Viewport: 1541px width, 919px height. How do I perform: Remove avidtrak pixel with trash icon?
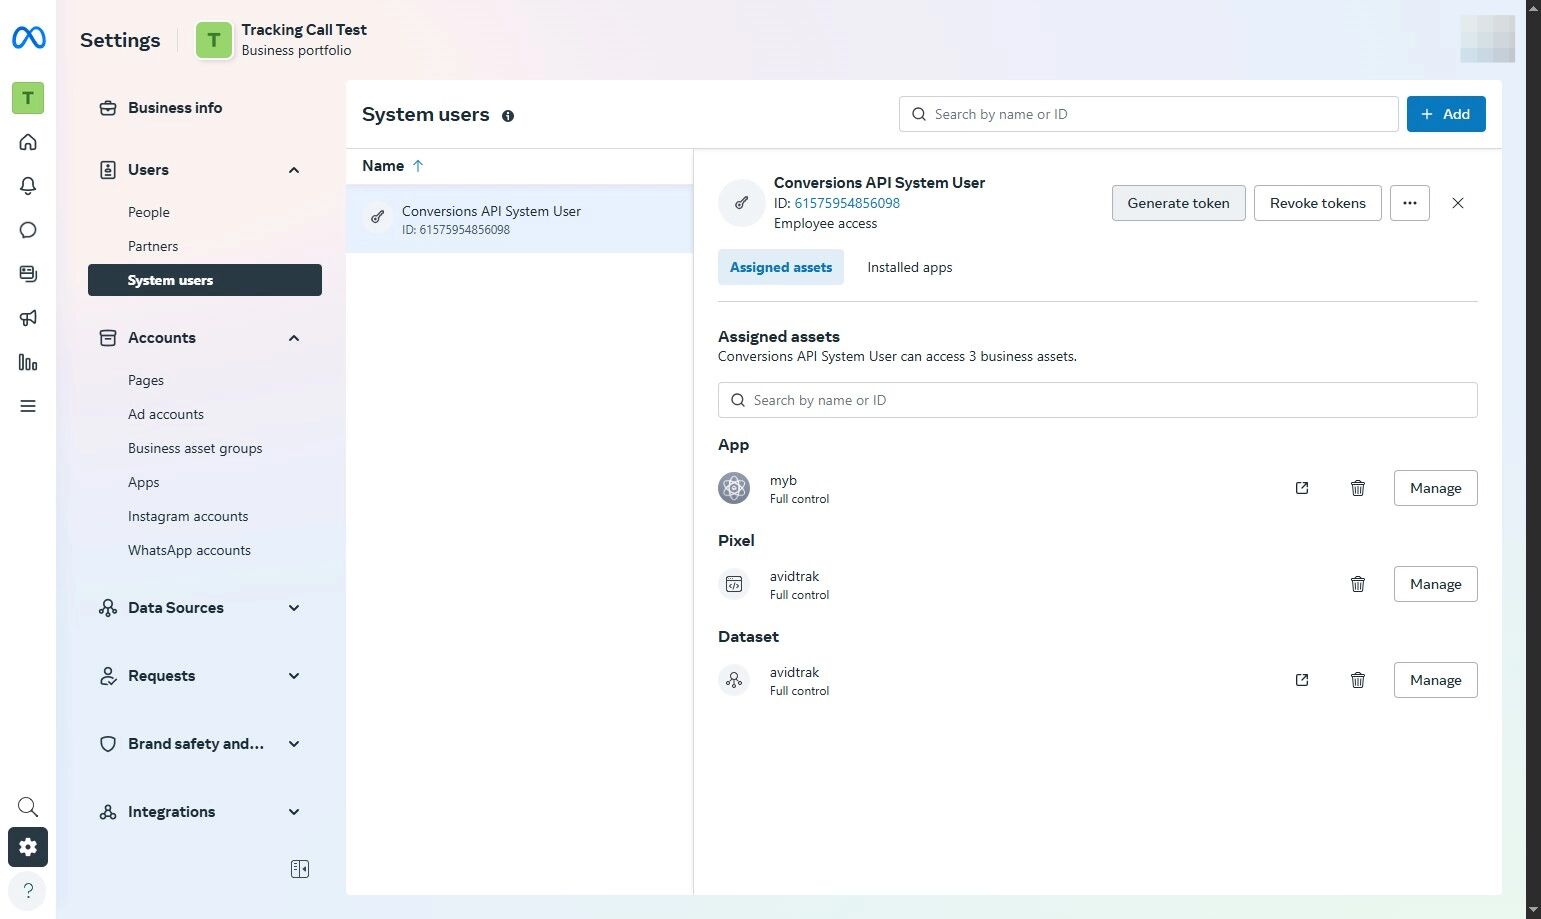tap(1358, 584)
